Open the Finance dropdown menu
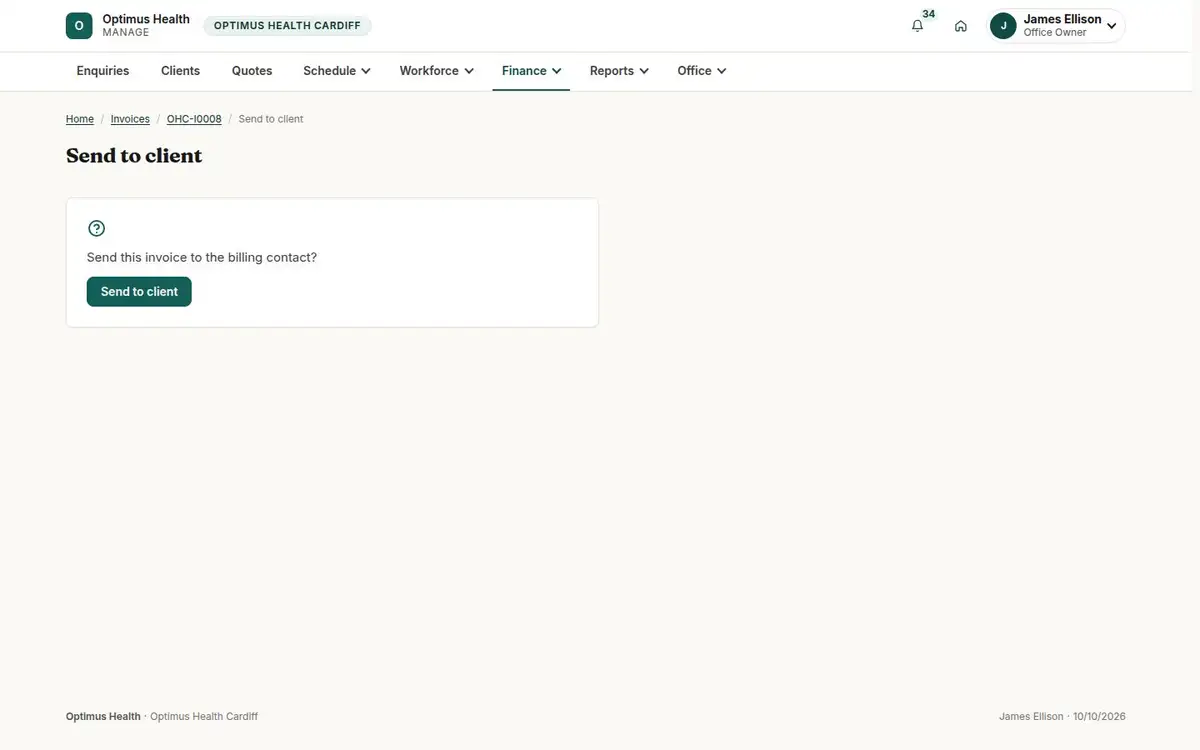This screenshot has height=750, width=1200. 531,71
